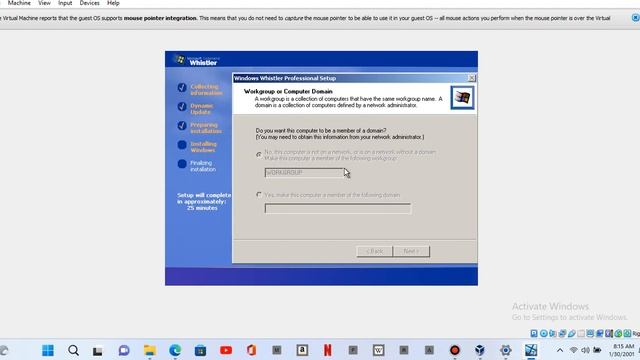Image resolution: width=640 pixels, height=360 pixels.
Task: Open the W app icon on taskbar
Action: (378, 350)
